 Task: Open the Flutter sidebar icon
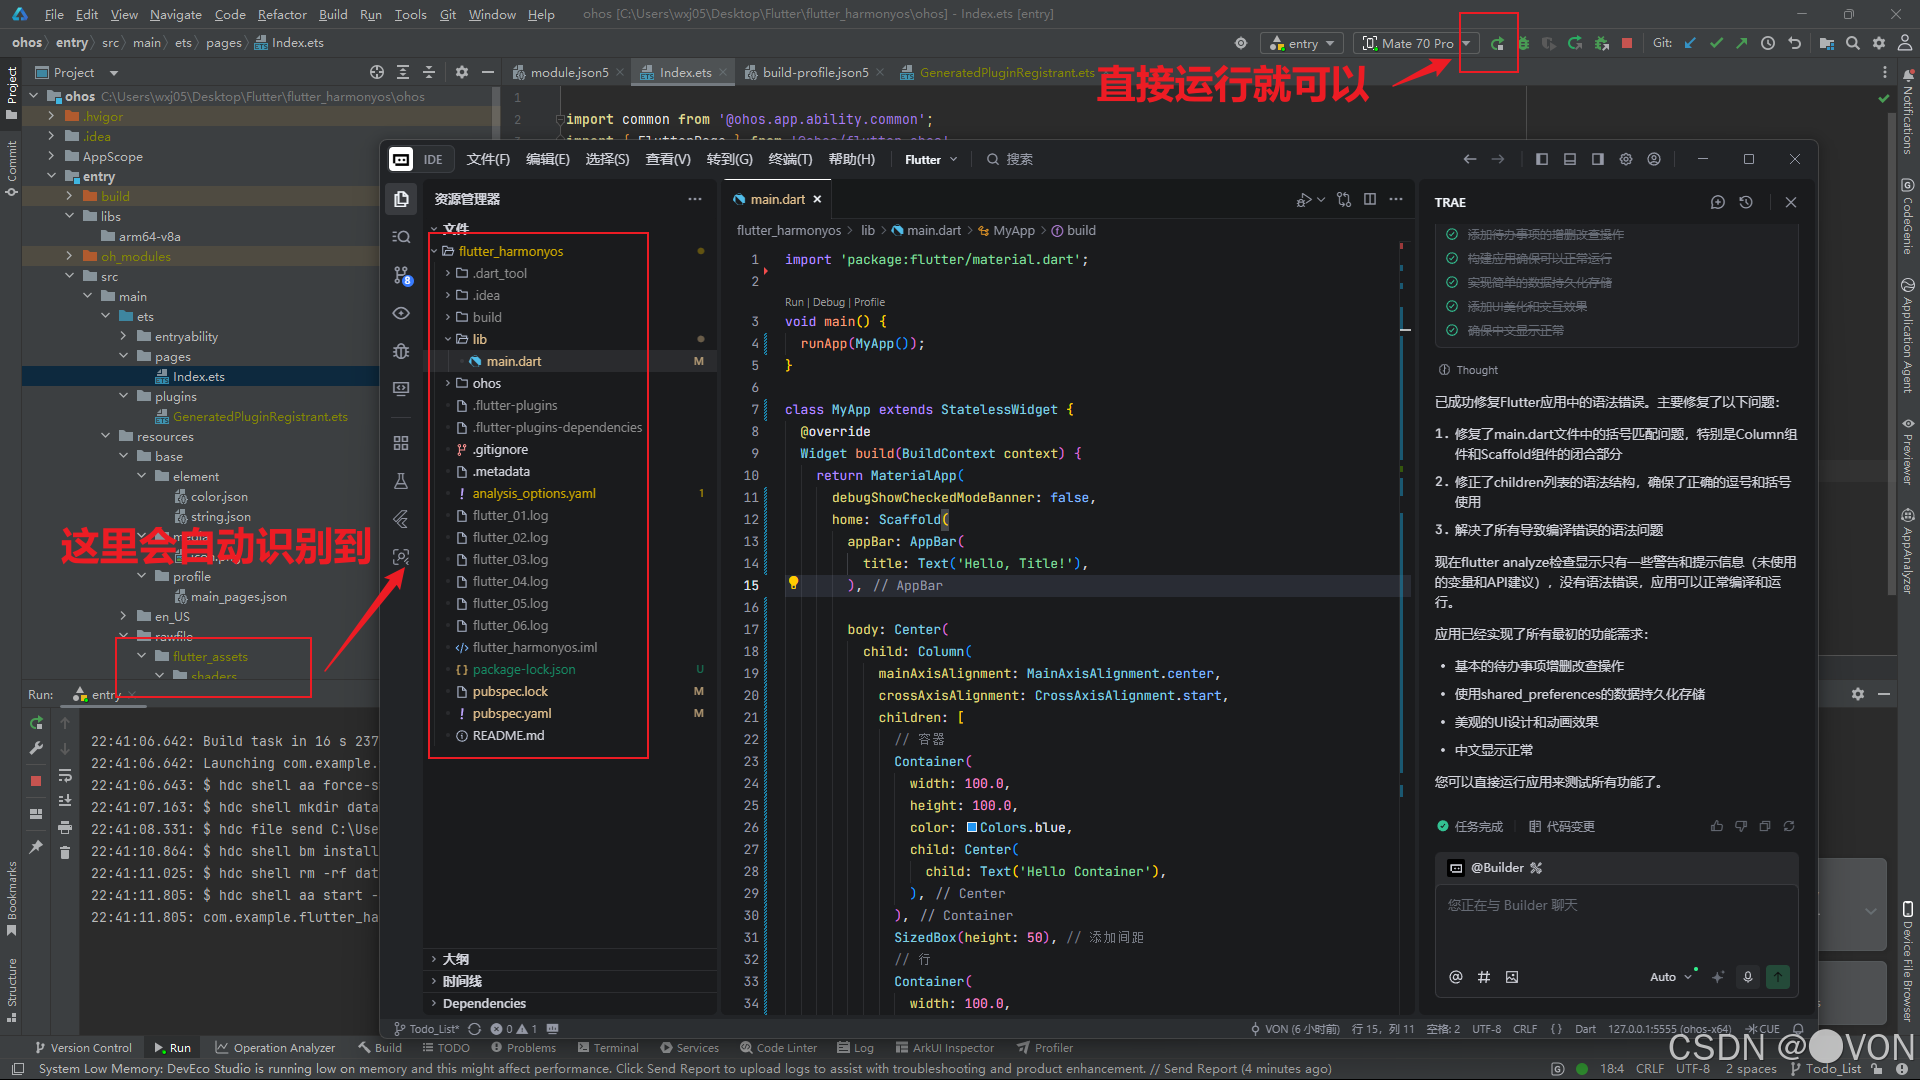[x=401, y=519]
